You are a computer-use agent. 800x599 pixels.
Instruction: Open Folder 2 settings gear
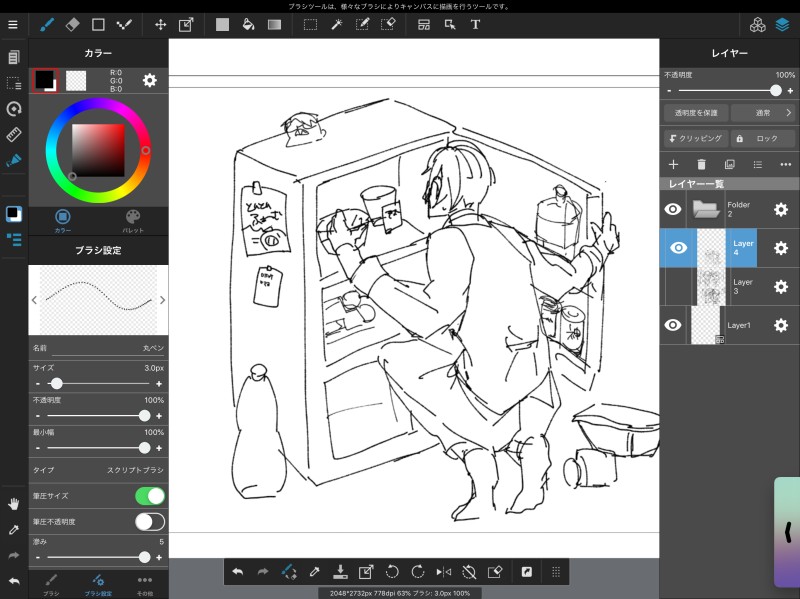pos(781,209)
